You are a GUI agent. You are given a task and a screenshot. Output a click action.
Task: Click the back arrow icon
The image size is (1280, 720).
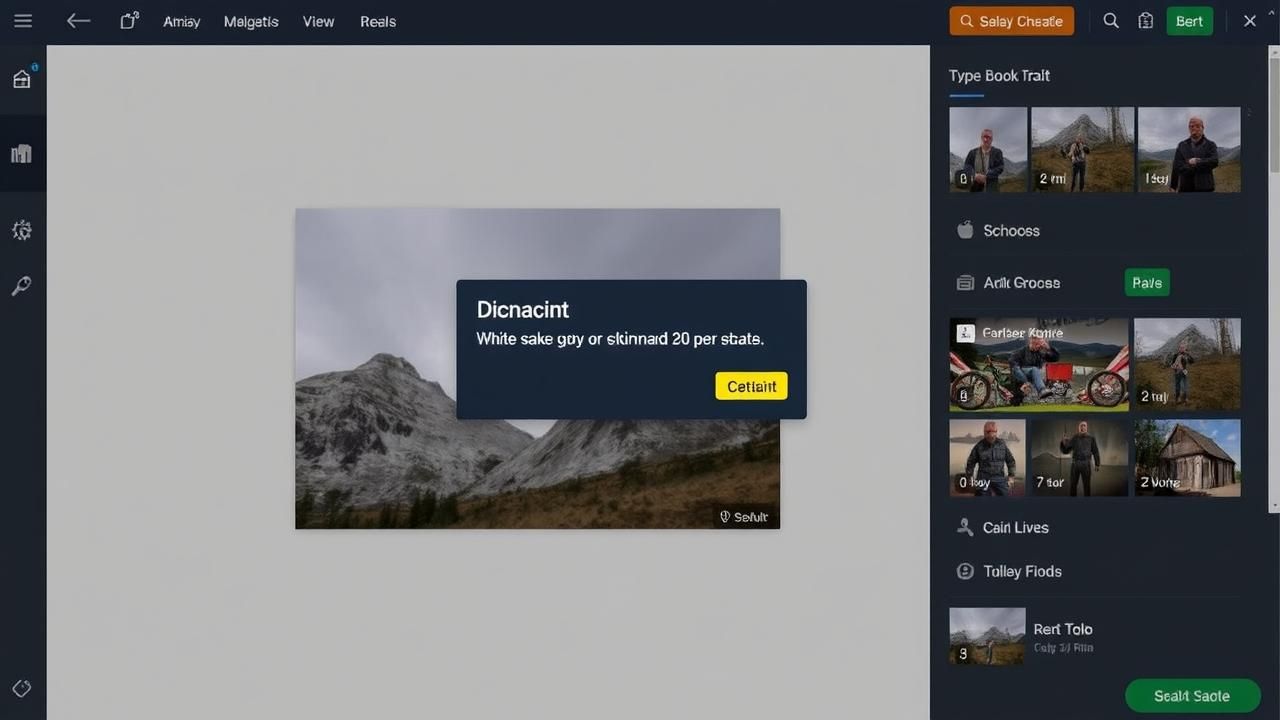78,21
